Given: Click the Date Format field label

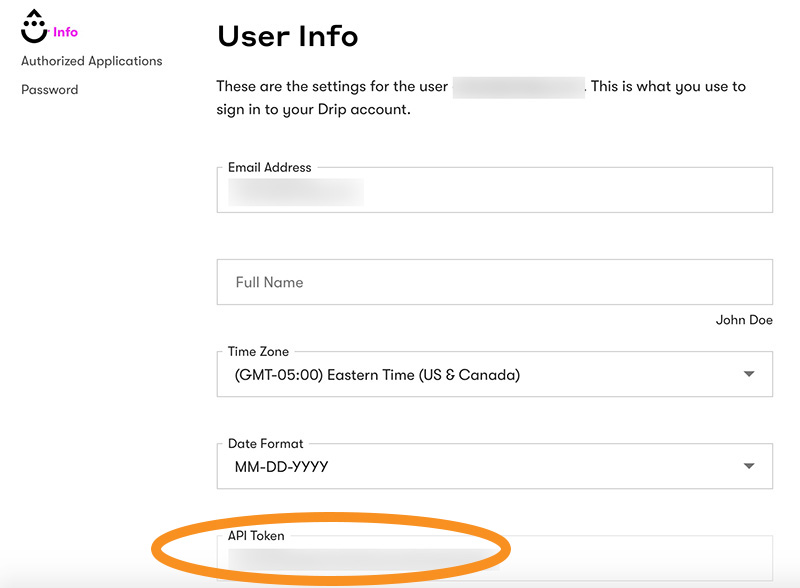Looking at the screenshot, I should point(265,444).
